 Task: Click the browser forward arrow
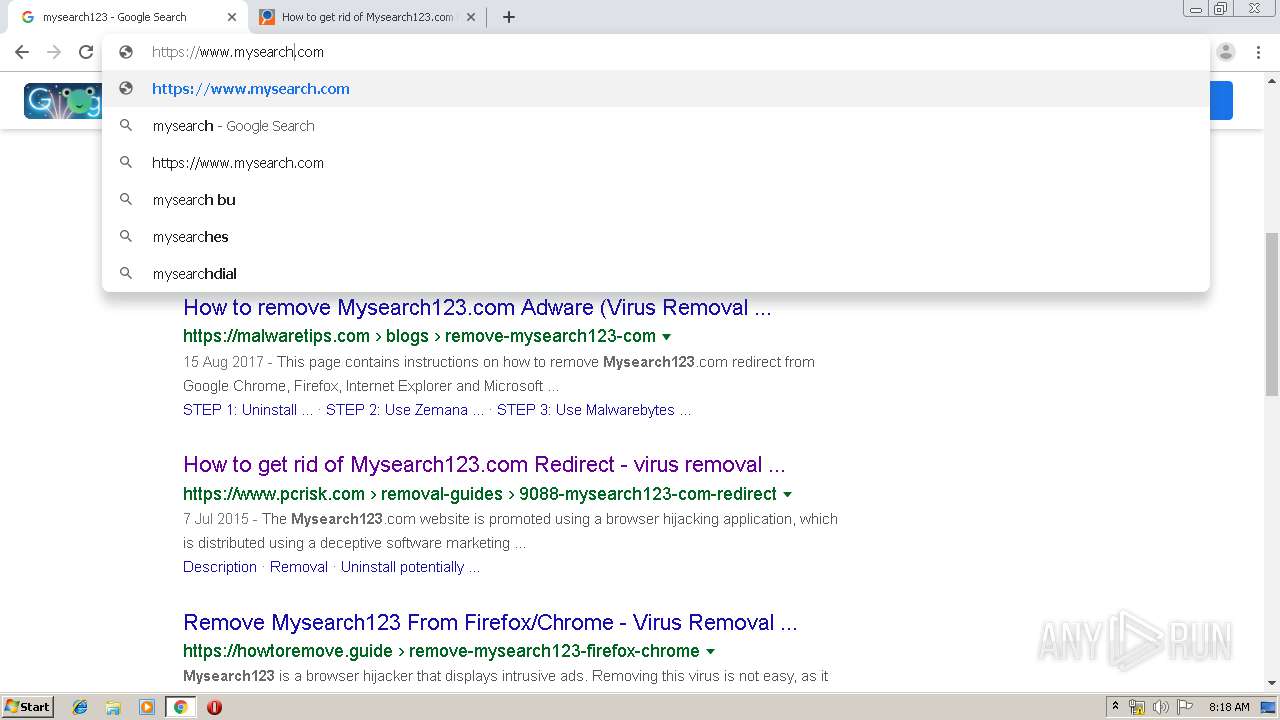54,52
